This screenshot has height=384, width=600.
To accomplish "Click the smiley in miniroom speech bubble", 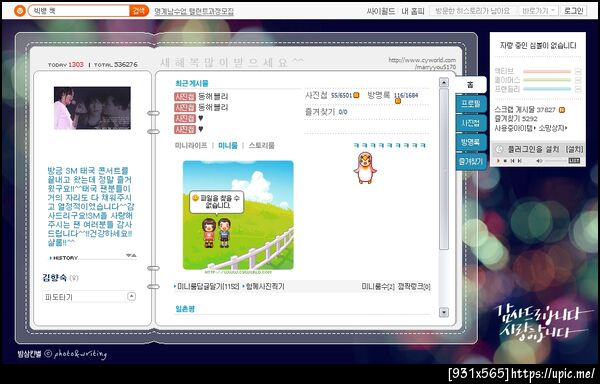I will pos(196,198).
